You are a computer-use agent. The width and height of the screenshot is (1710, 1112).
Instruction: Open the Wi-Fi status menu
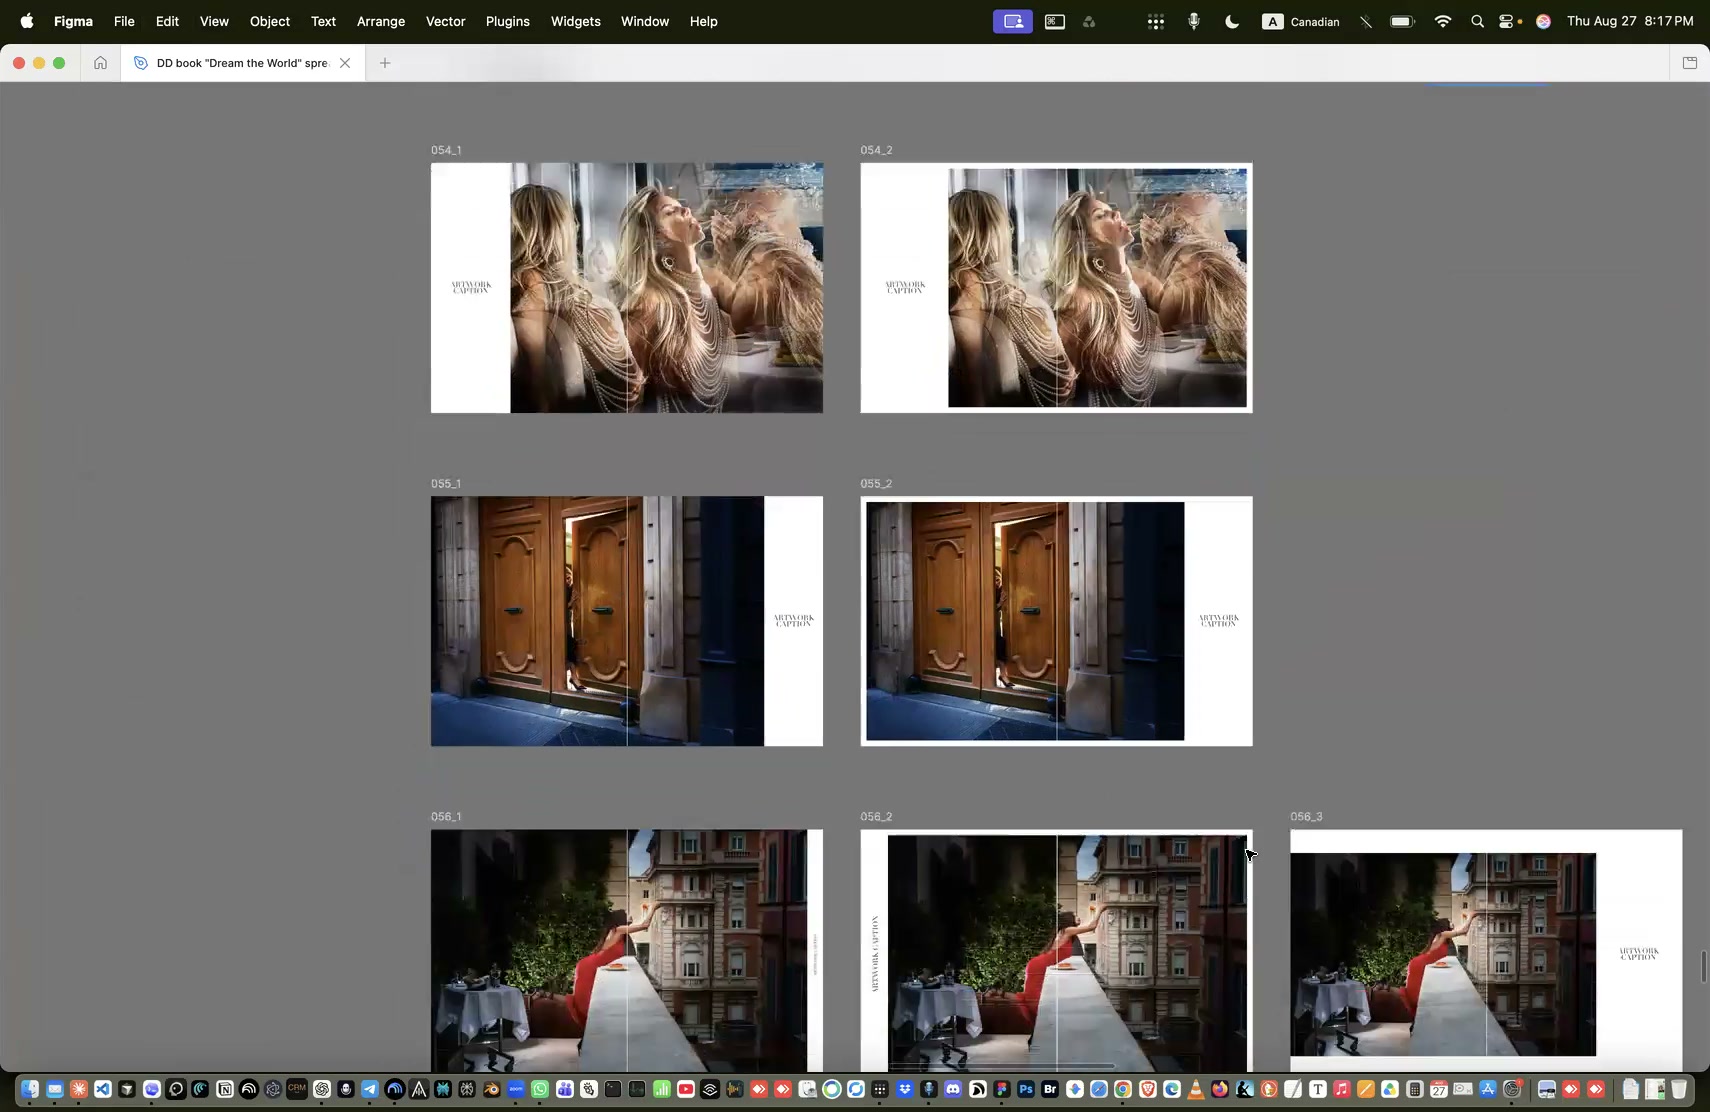[x=1442, y=21]
